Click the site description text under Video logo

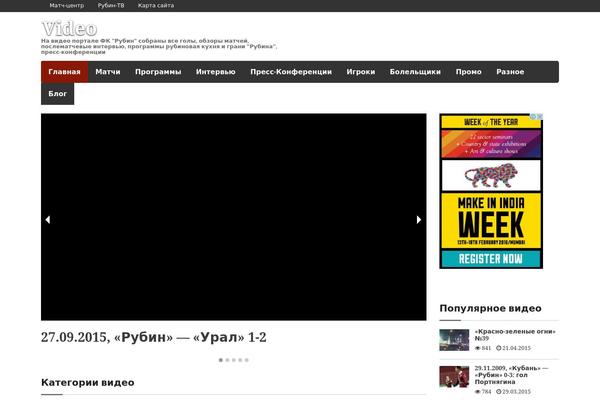click(159, 46)
